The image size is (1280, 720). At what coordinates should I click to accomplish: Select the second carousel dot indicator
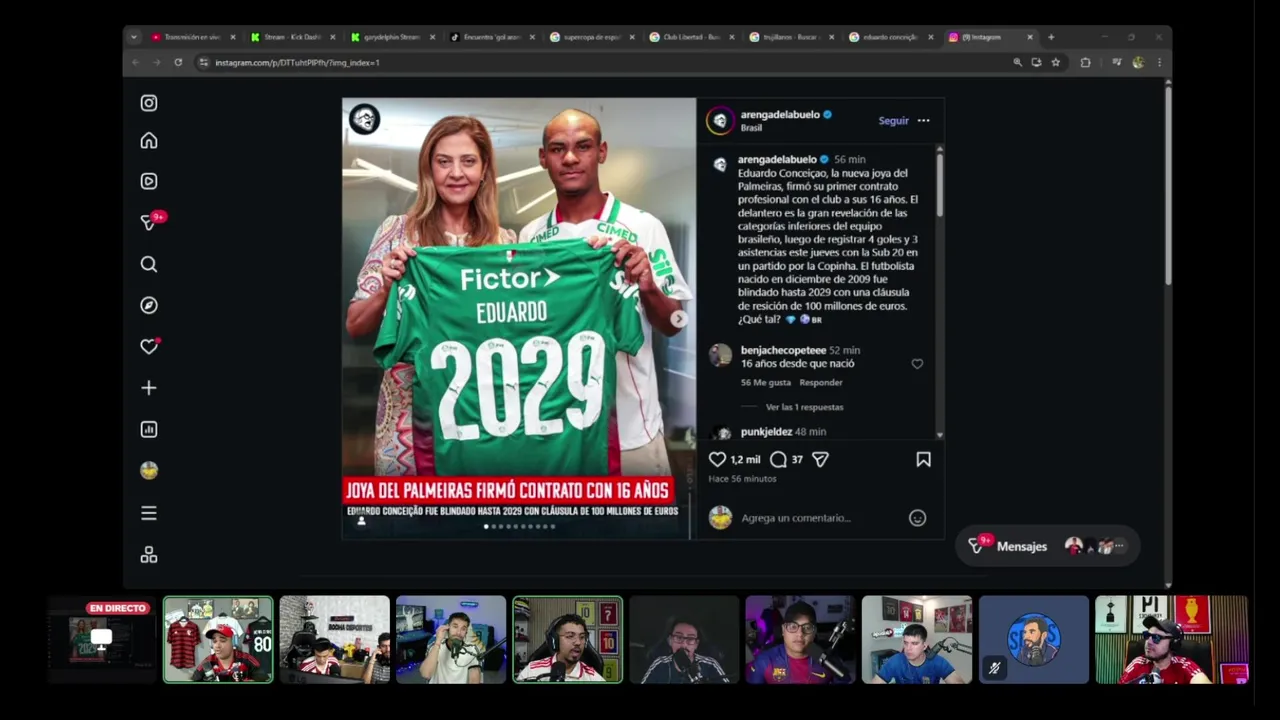click(493, 526)
